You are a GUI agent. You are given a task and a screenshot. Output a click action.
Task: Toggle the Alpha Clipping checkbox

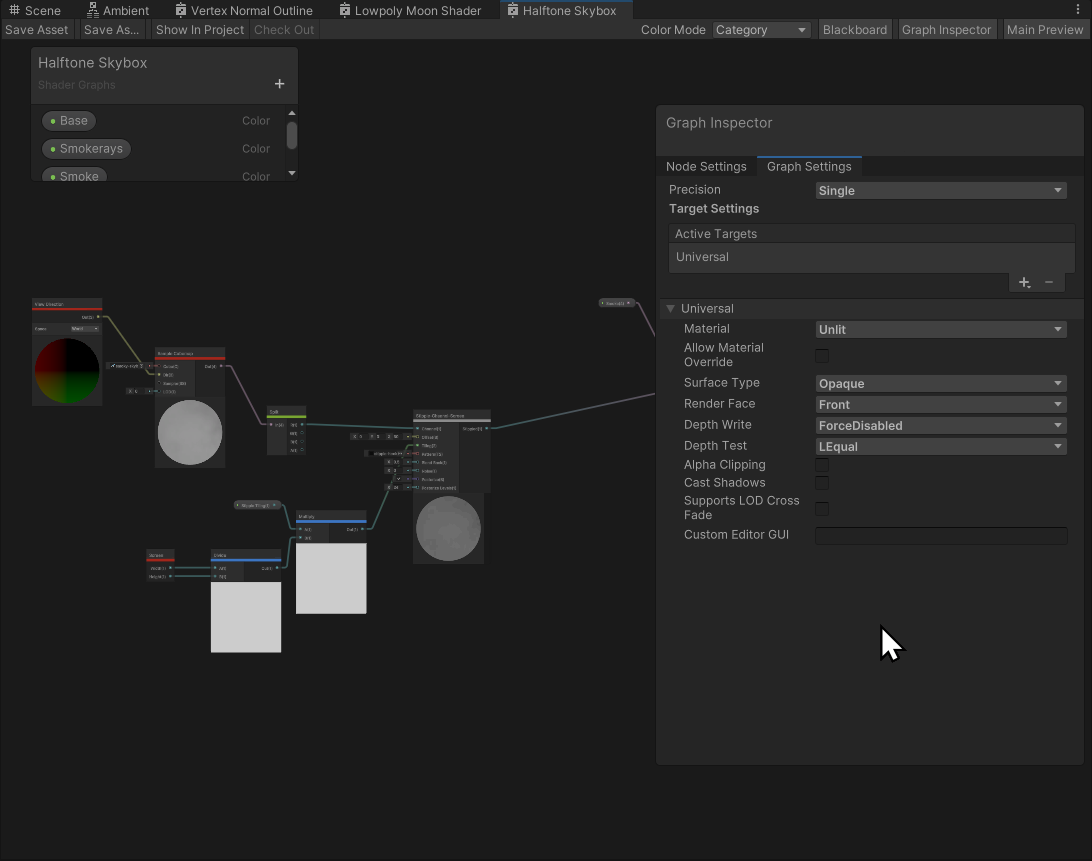822,465
